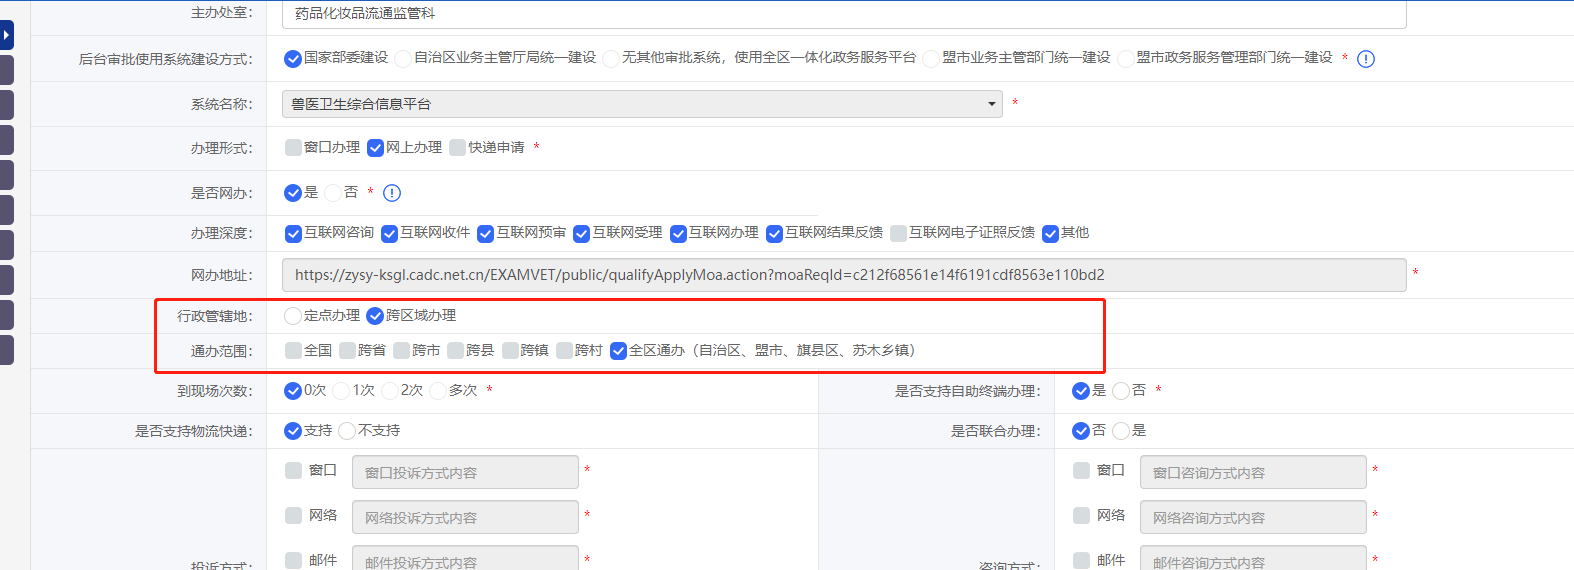
Task: Check the 窗口办理 checkbox
Action: (293, 148)
